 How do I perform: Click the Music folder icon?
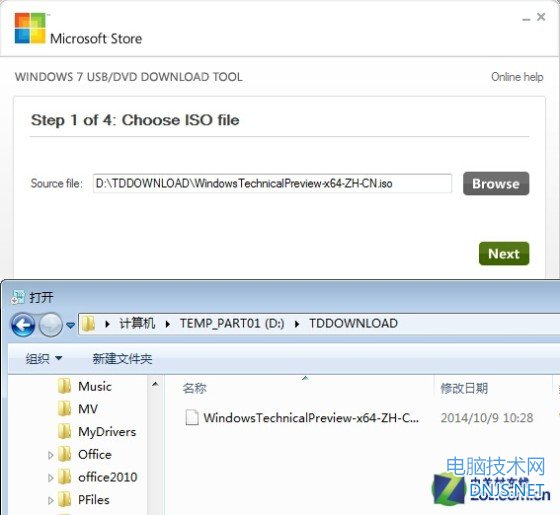click(65, 386)
